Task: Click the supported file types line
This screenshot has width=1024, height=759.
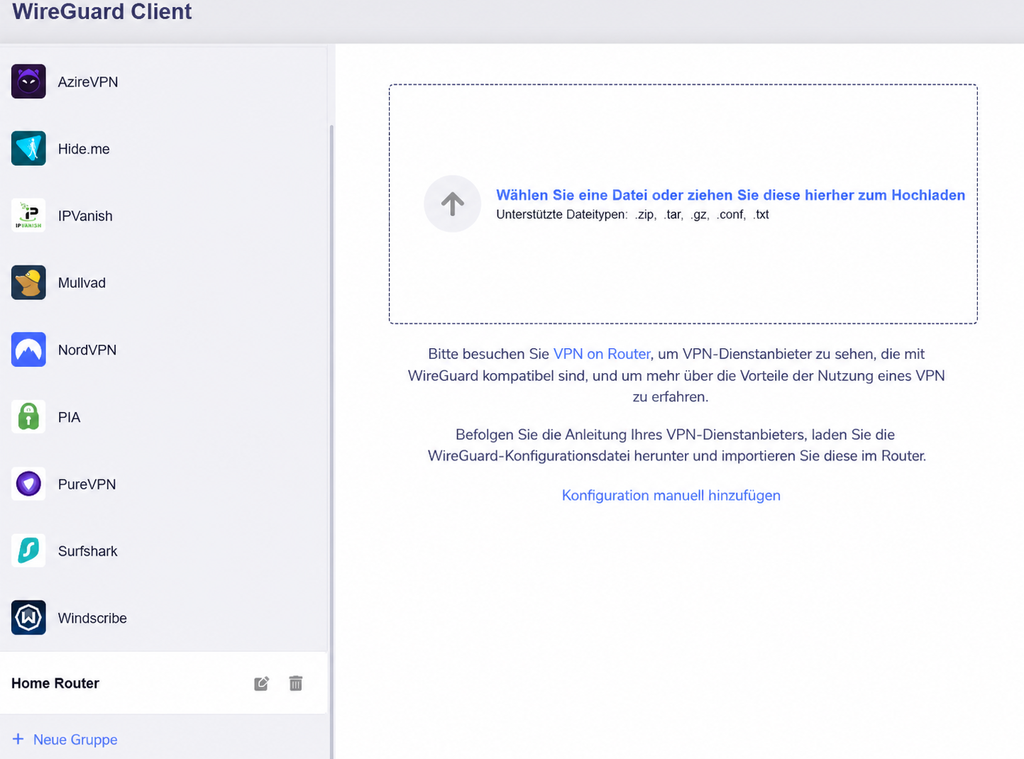Action: 632,214
